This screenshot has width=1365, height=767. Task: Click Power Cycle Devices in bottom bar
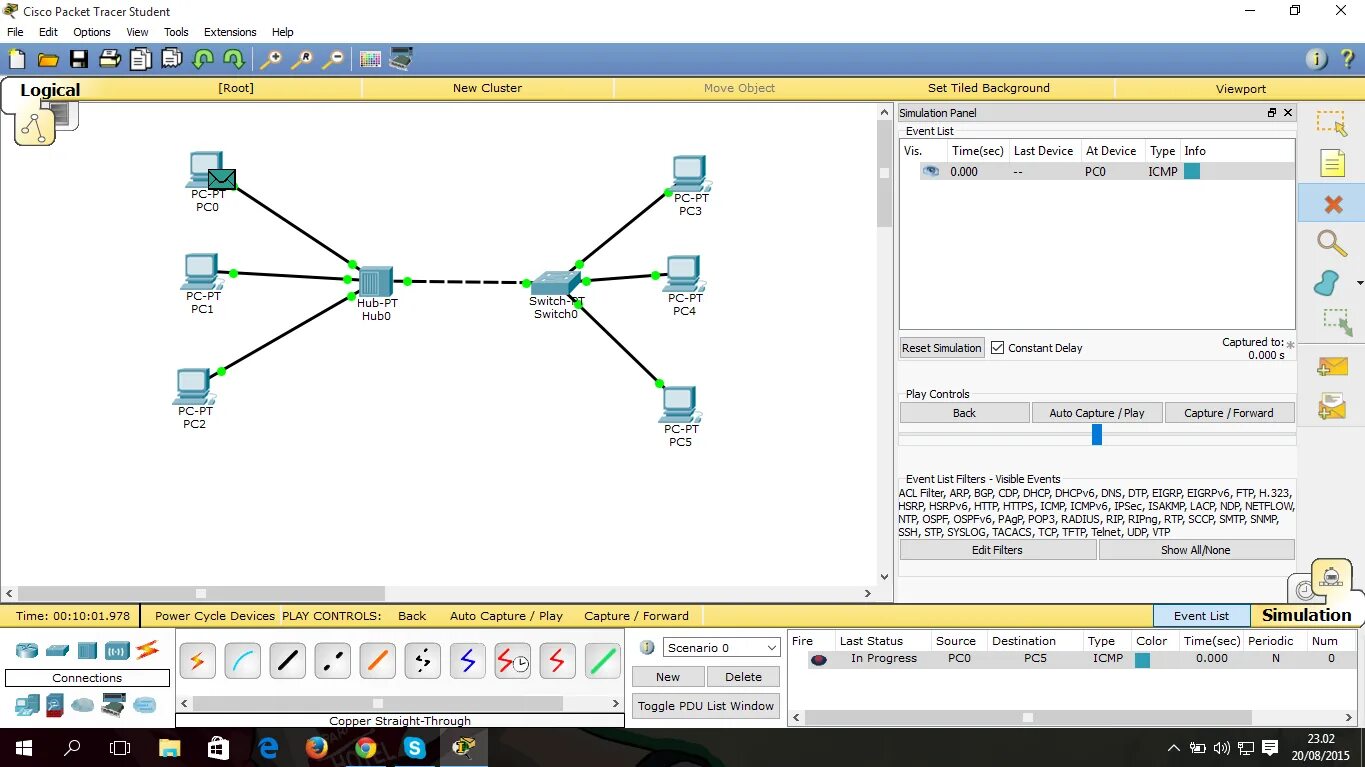tap(215, 616)
